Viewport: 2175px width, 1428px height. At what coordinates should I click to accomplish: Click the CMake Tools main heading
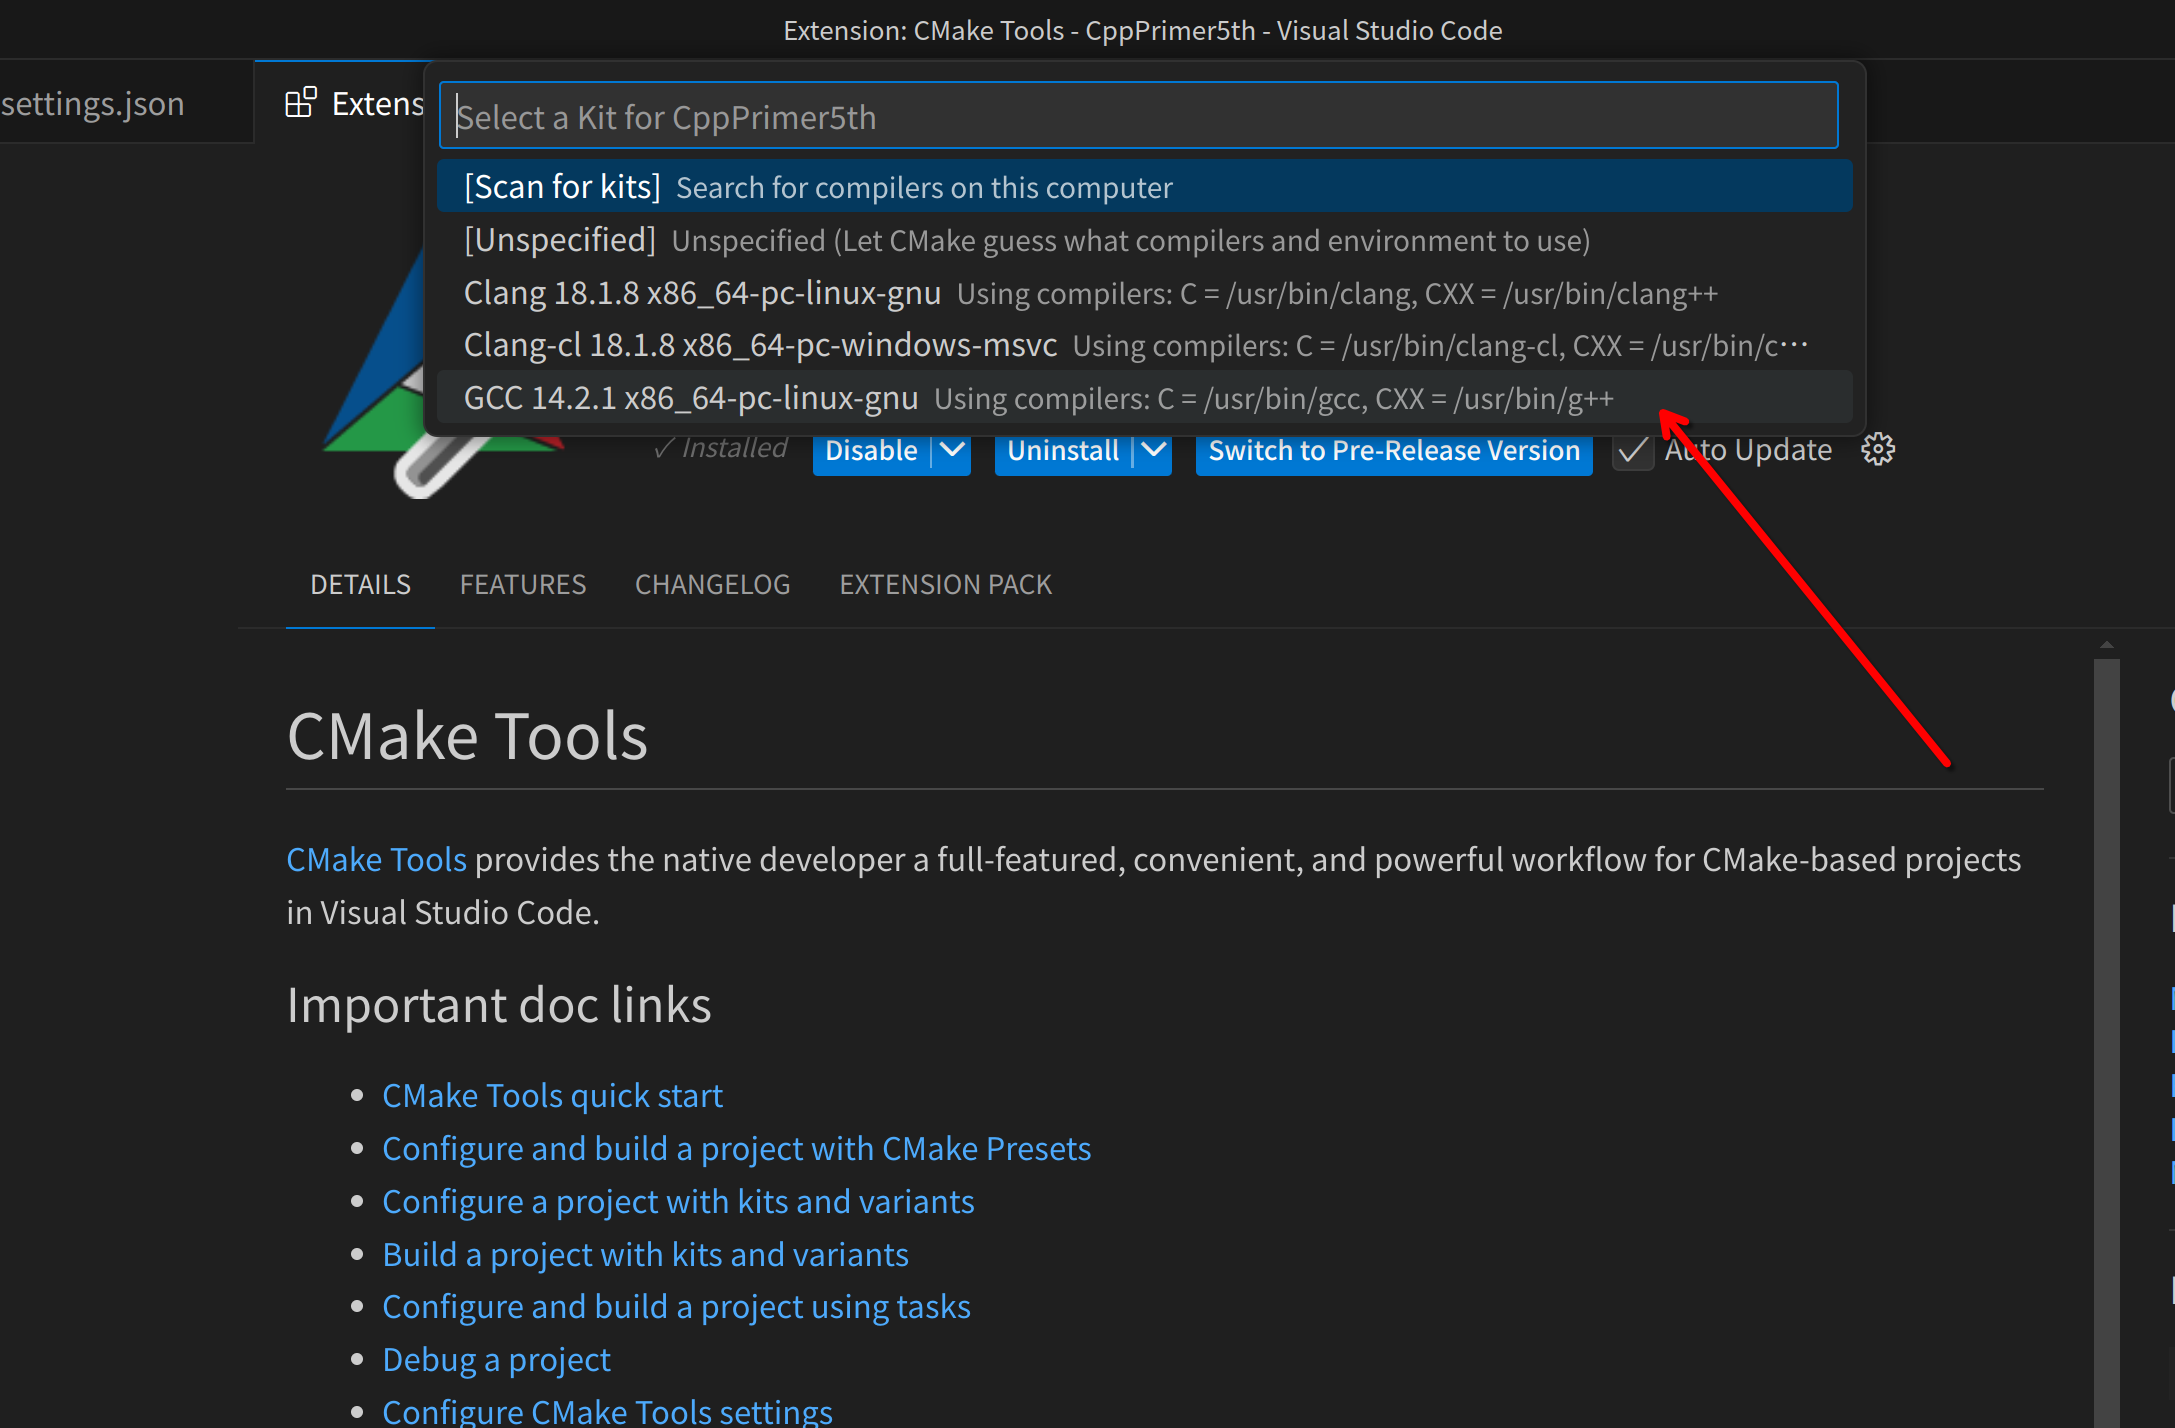(x=467, y=736)
